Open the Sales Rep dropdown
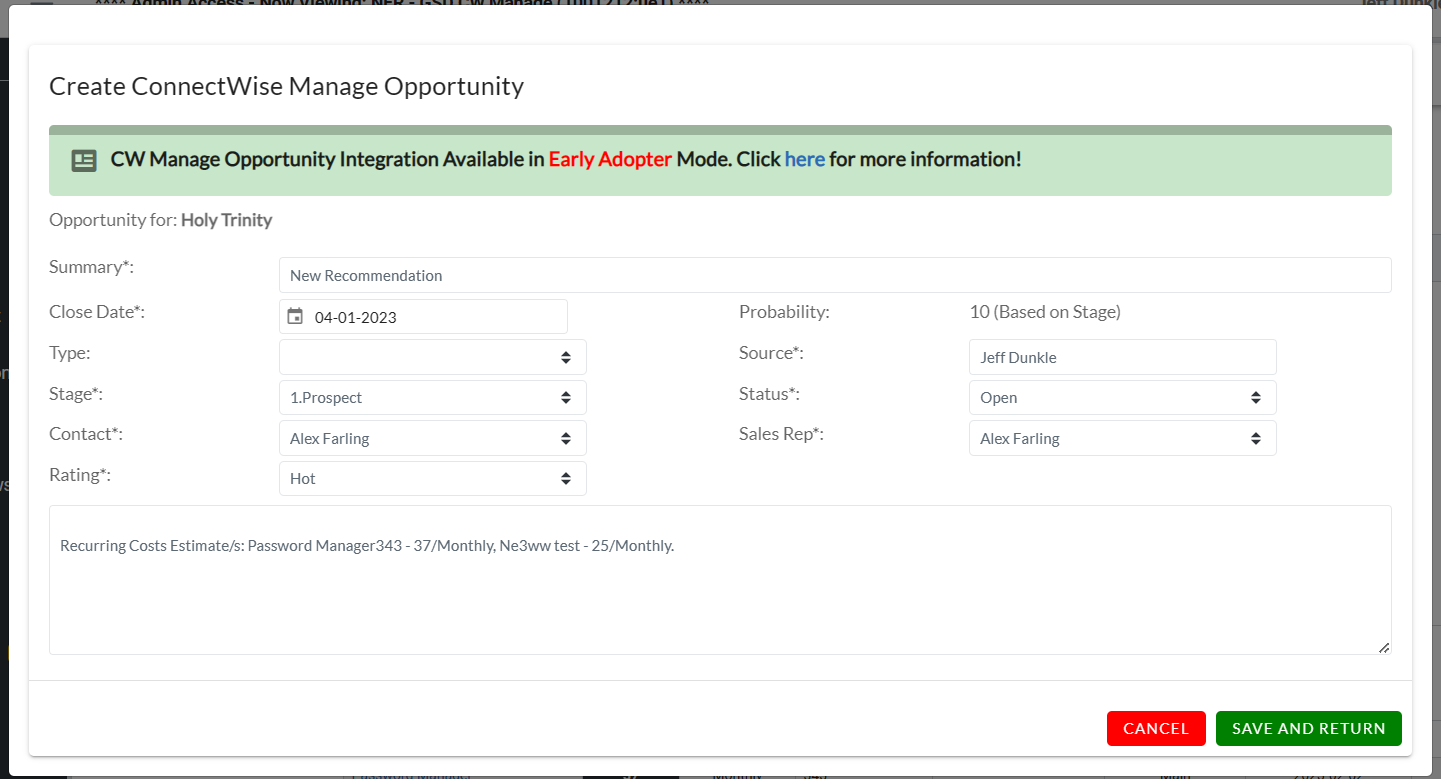Image resolution: width=1441 pixels, height=779 pixels. click(x=1122, y=438)
